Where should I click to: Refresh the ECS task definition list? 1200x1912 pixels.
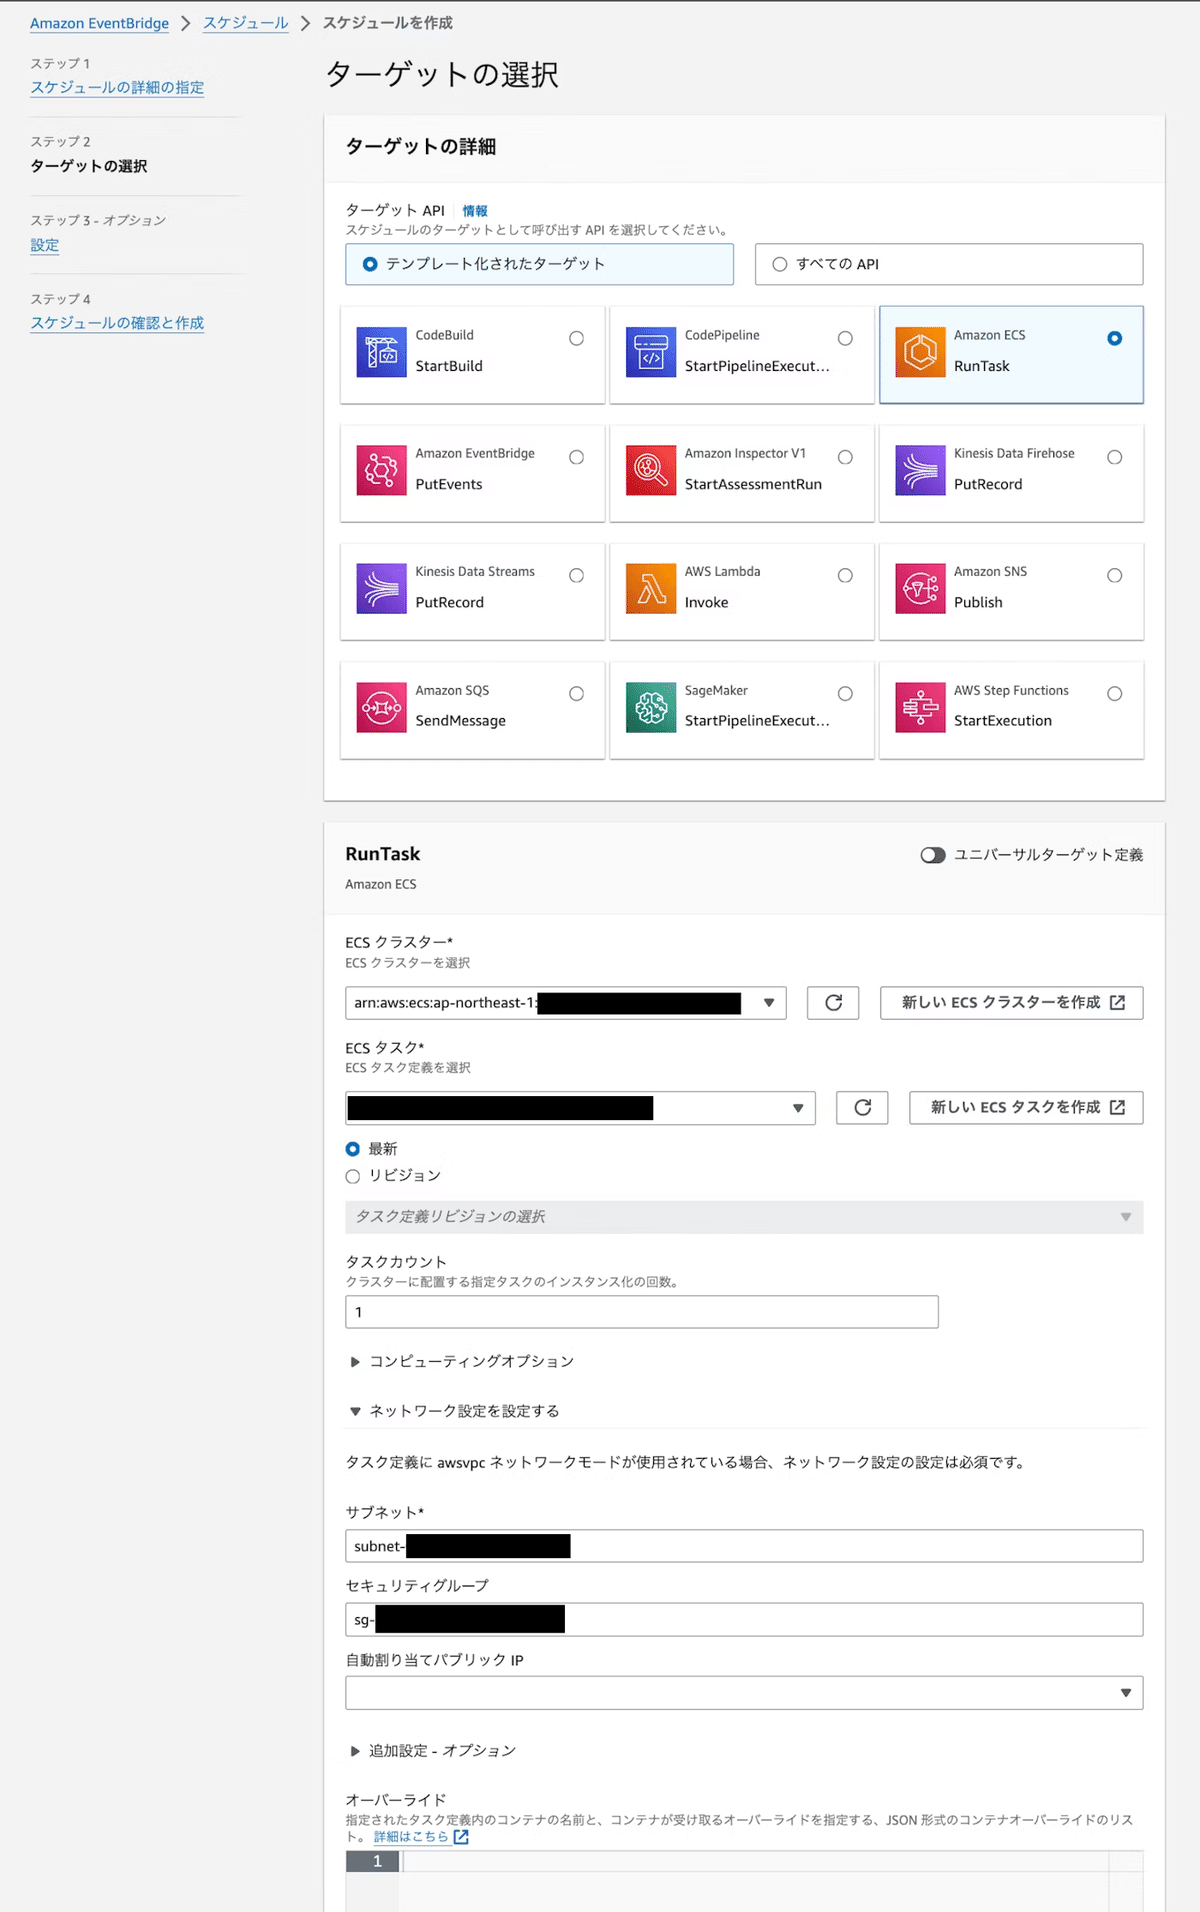click(x=862, y=1108)
